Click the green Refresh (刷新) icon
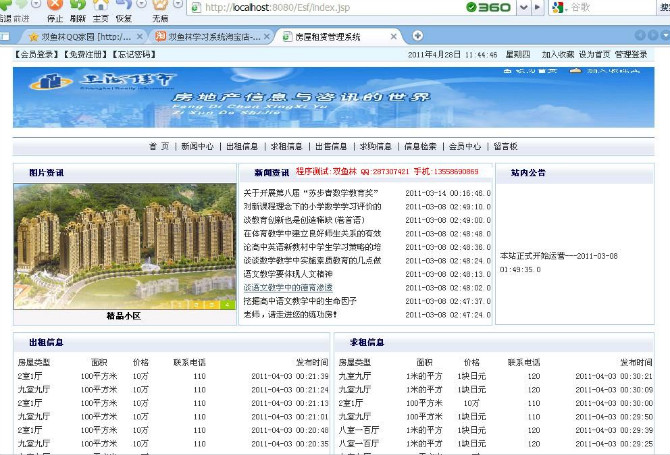This screenshot has height=455, width=670. click(x=77, y=5)
